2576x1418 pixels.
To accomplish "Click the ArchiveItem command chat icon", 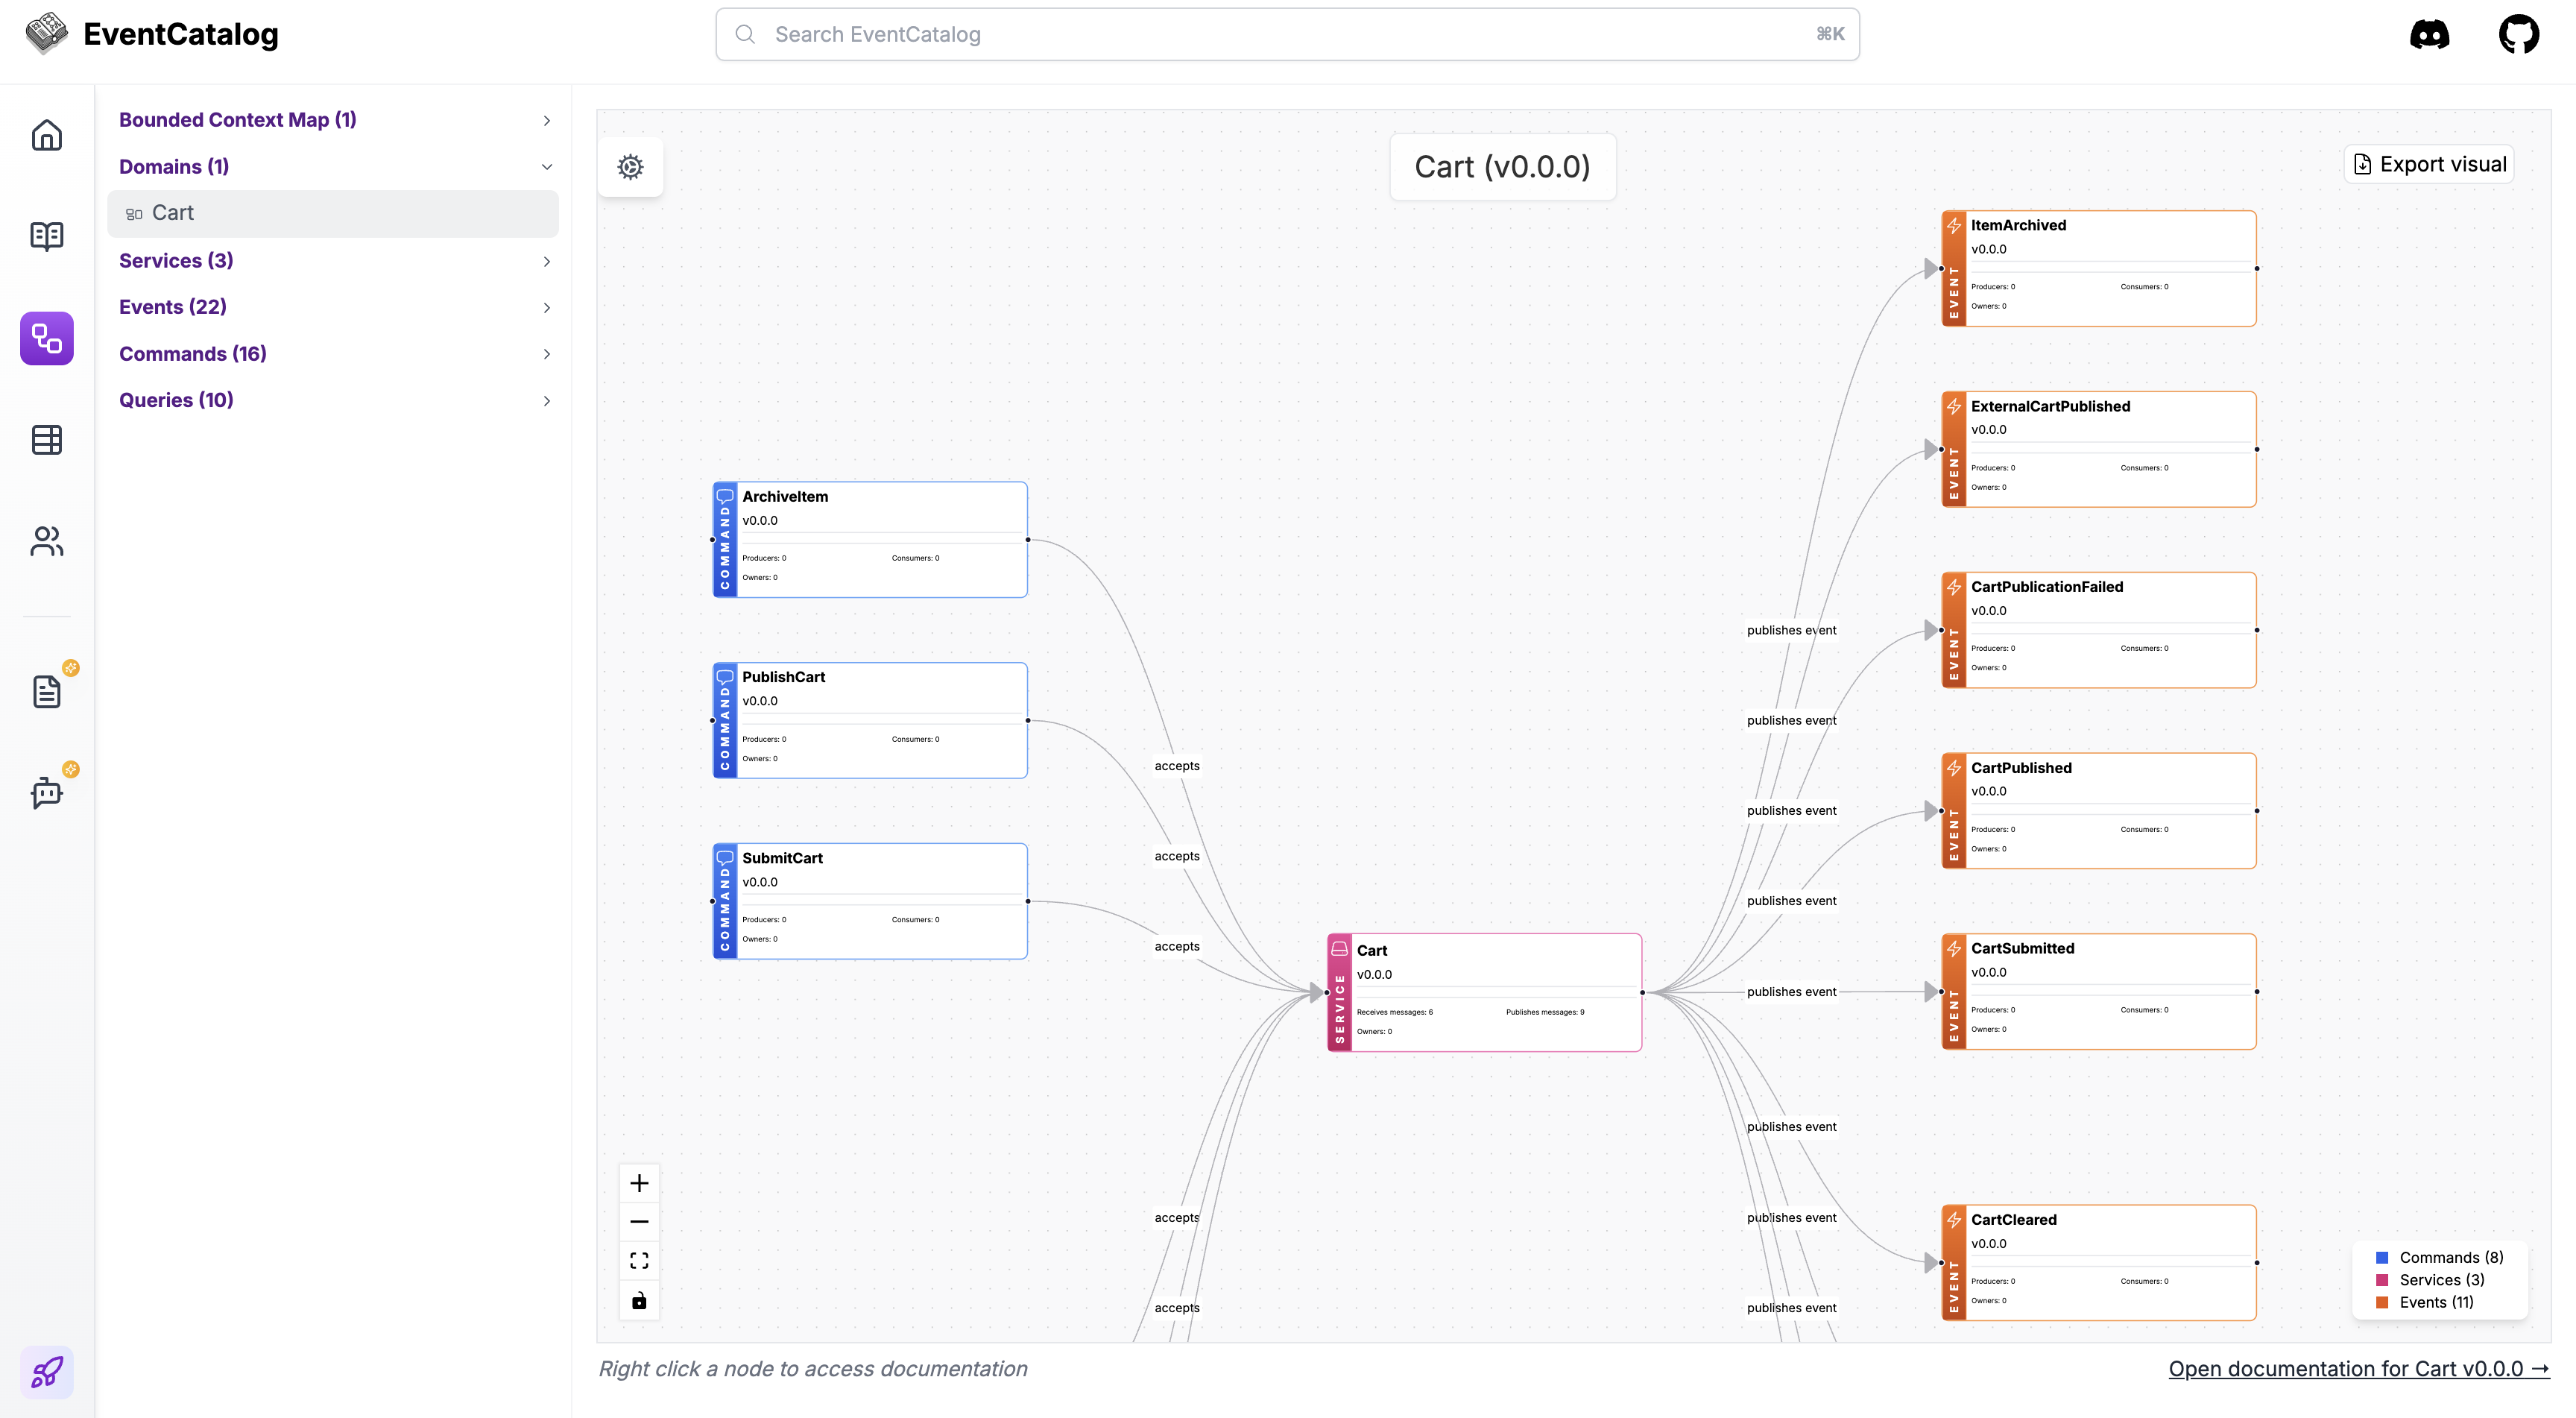I will point(725,496).
